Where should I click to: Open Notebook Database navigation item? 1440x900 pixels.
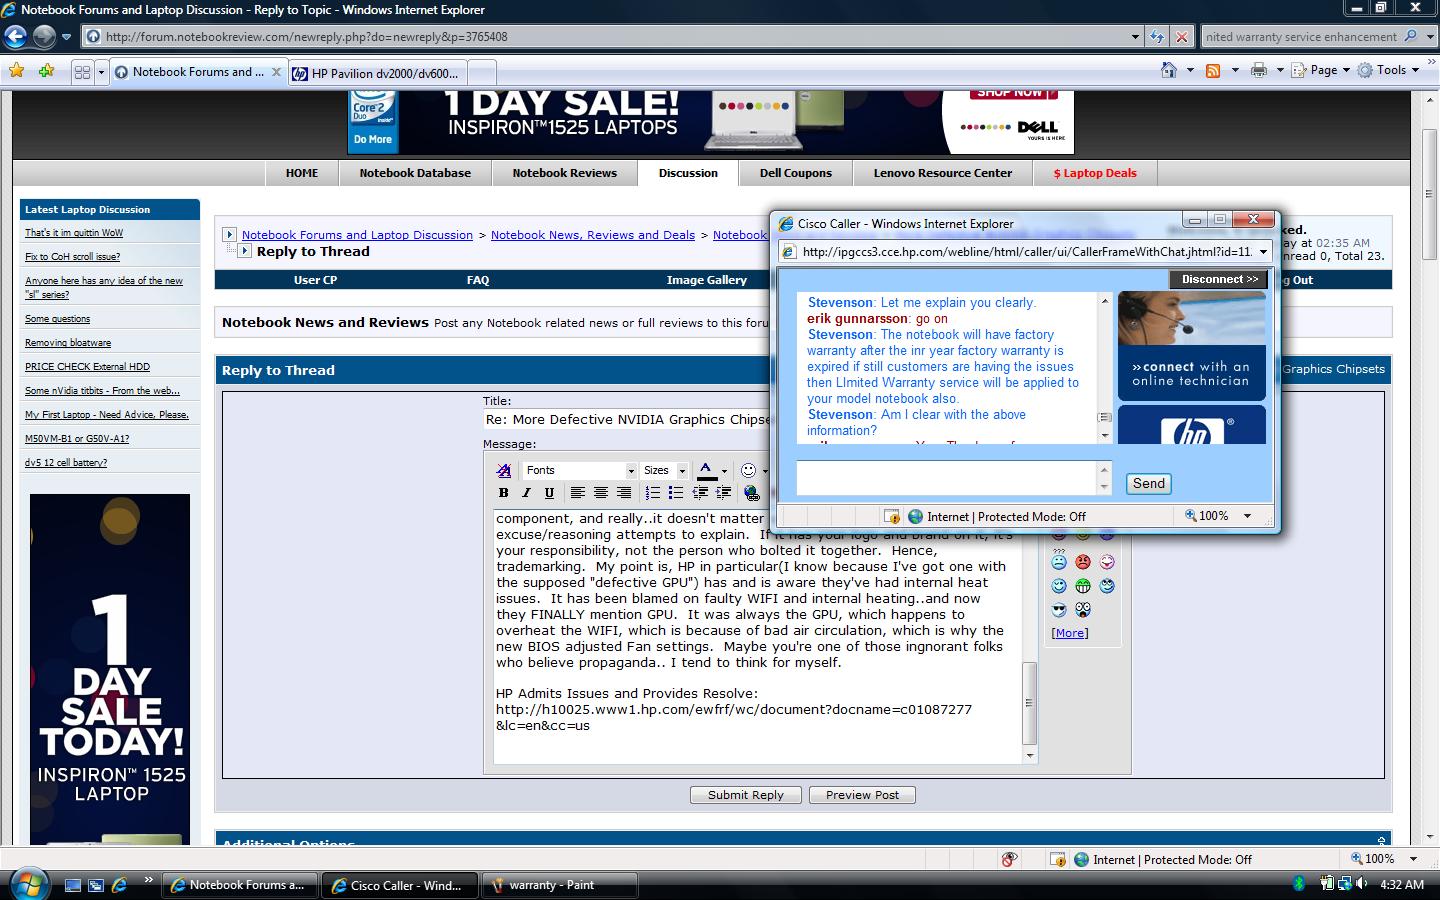[x=415, y=173]
